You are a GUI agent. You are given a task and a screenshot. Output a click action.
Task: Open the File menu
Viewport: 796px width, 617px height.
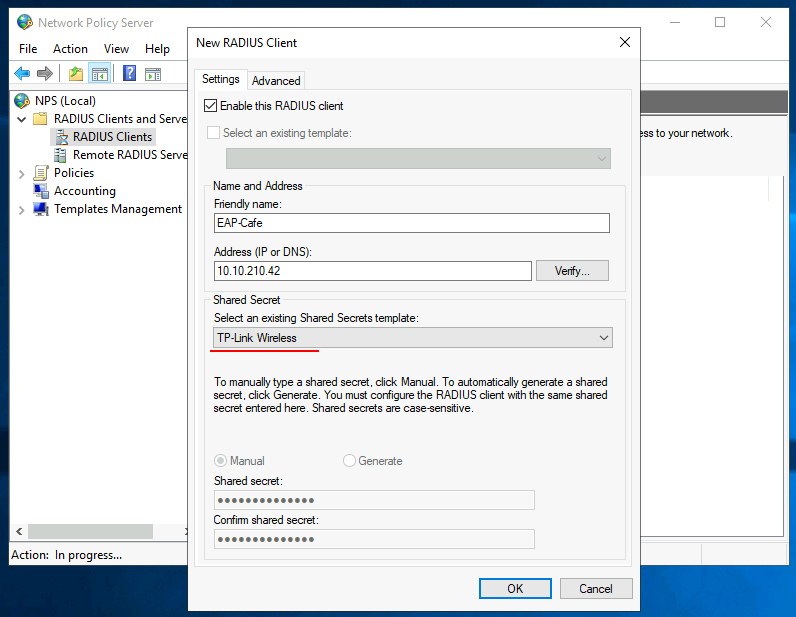click(28, 49)
